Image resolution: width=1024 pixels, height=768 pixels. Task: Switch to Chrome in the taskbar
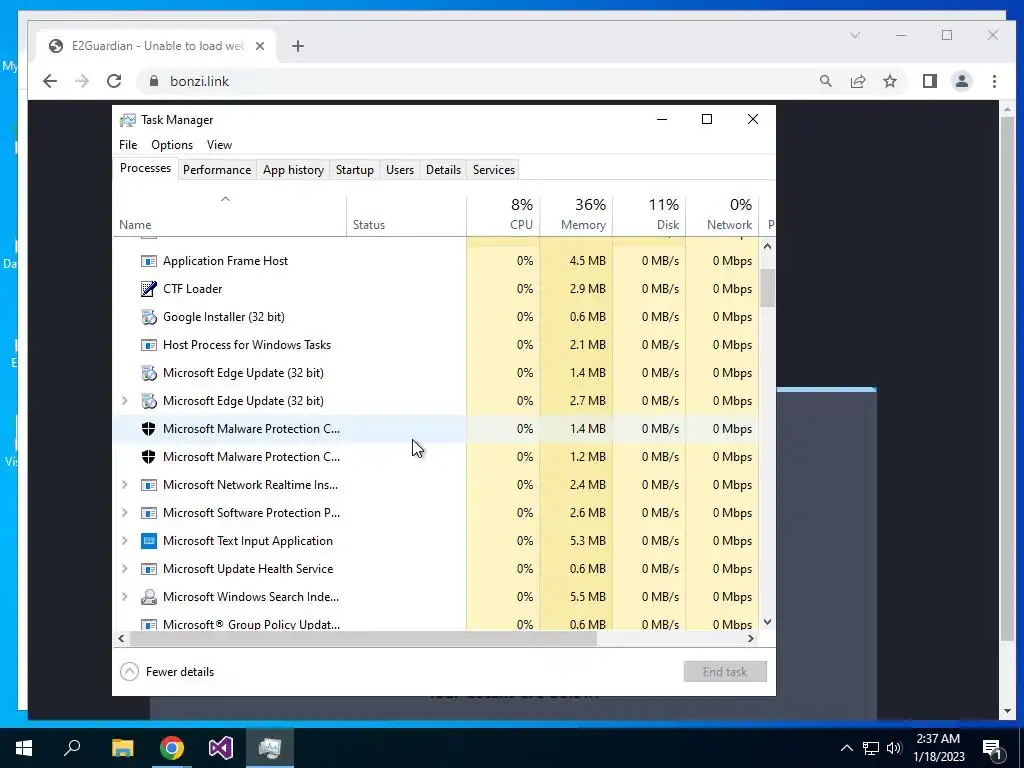pos(172,748)
